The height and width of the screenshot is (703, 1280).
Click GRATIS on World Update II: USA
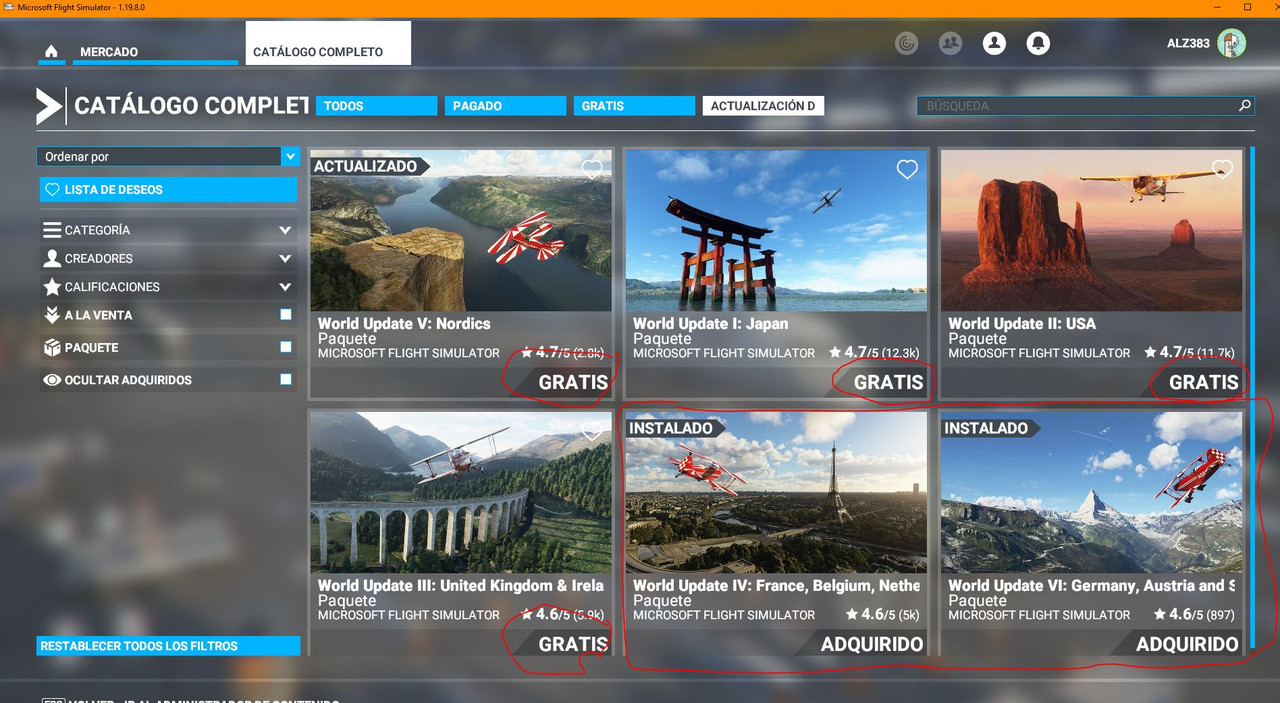click(x=1203, y=382)
